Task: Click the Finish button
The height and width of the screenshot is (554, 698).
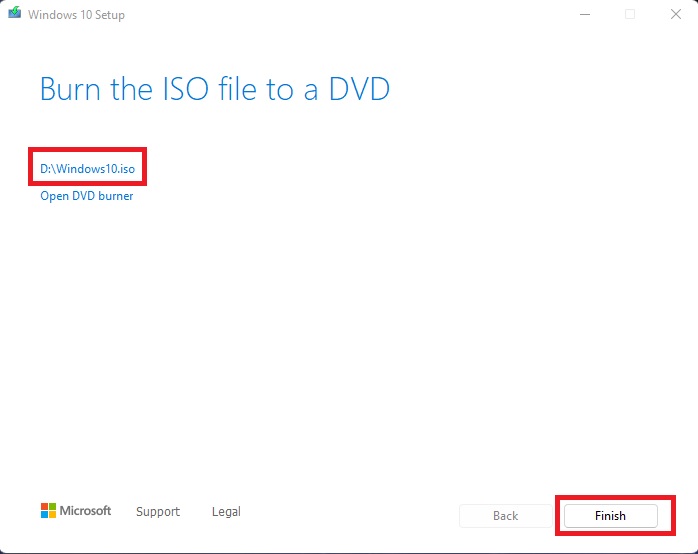Action: pyautogui.click(x=610, y=516)
